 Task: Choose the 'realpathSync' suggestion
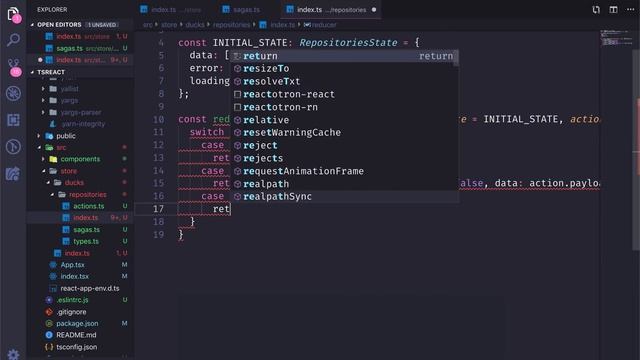(x=344, y=197)
